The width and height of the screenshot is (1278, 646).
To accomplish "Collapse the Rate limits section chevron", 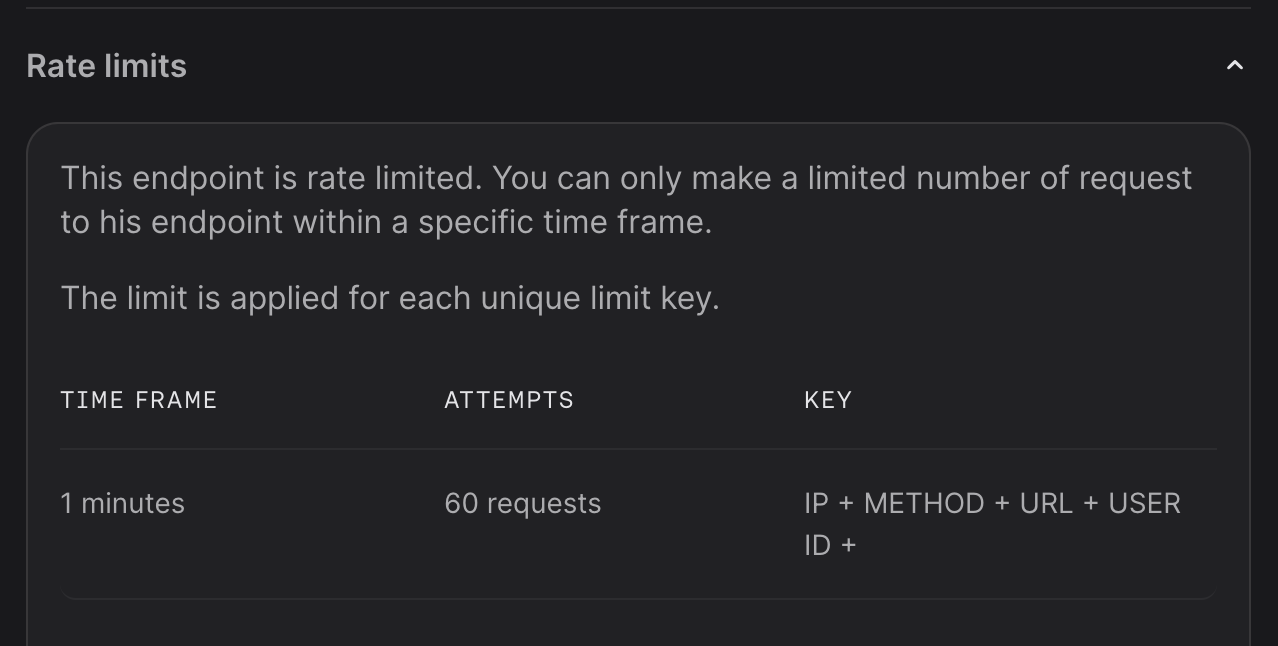I will pos(1235,66).
